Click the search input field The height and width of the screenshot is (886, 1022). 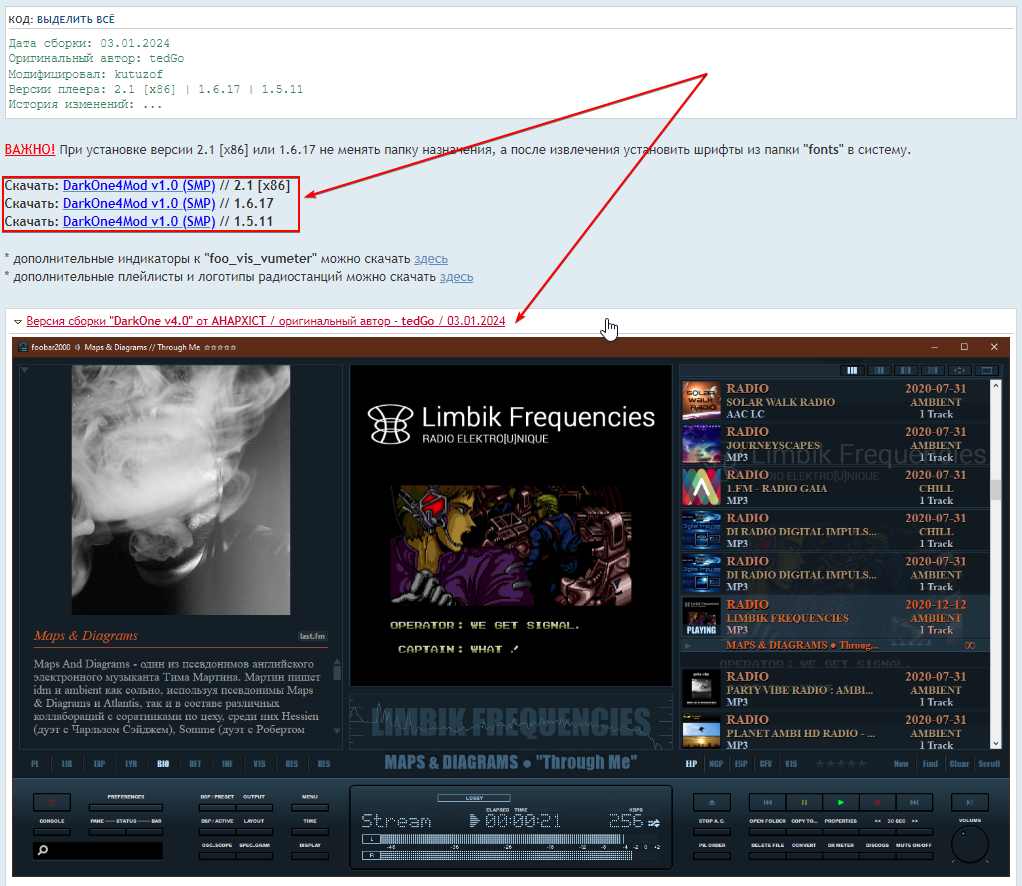pyautogui.click(x=98, y=850)
